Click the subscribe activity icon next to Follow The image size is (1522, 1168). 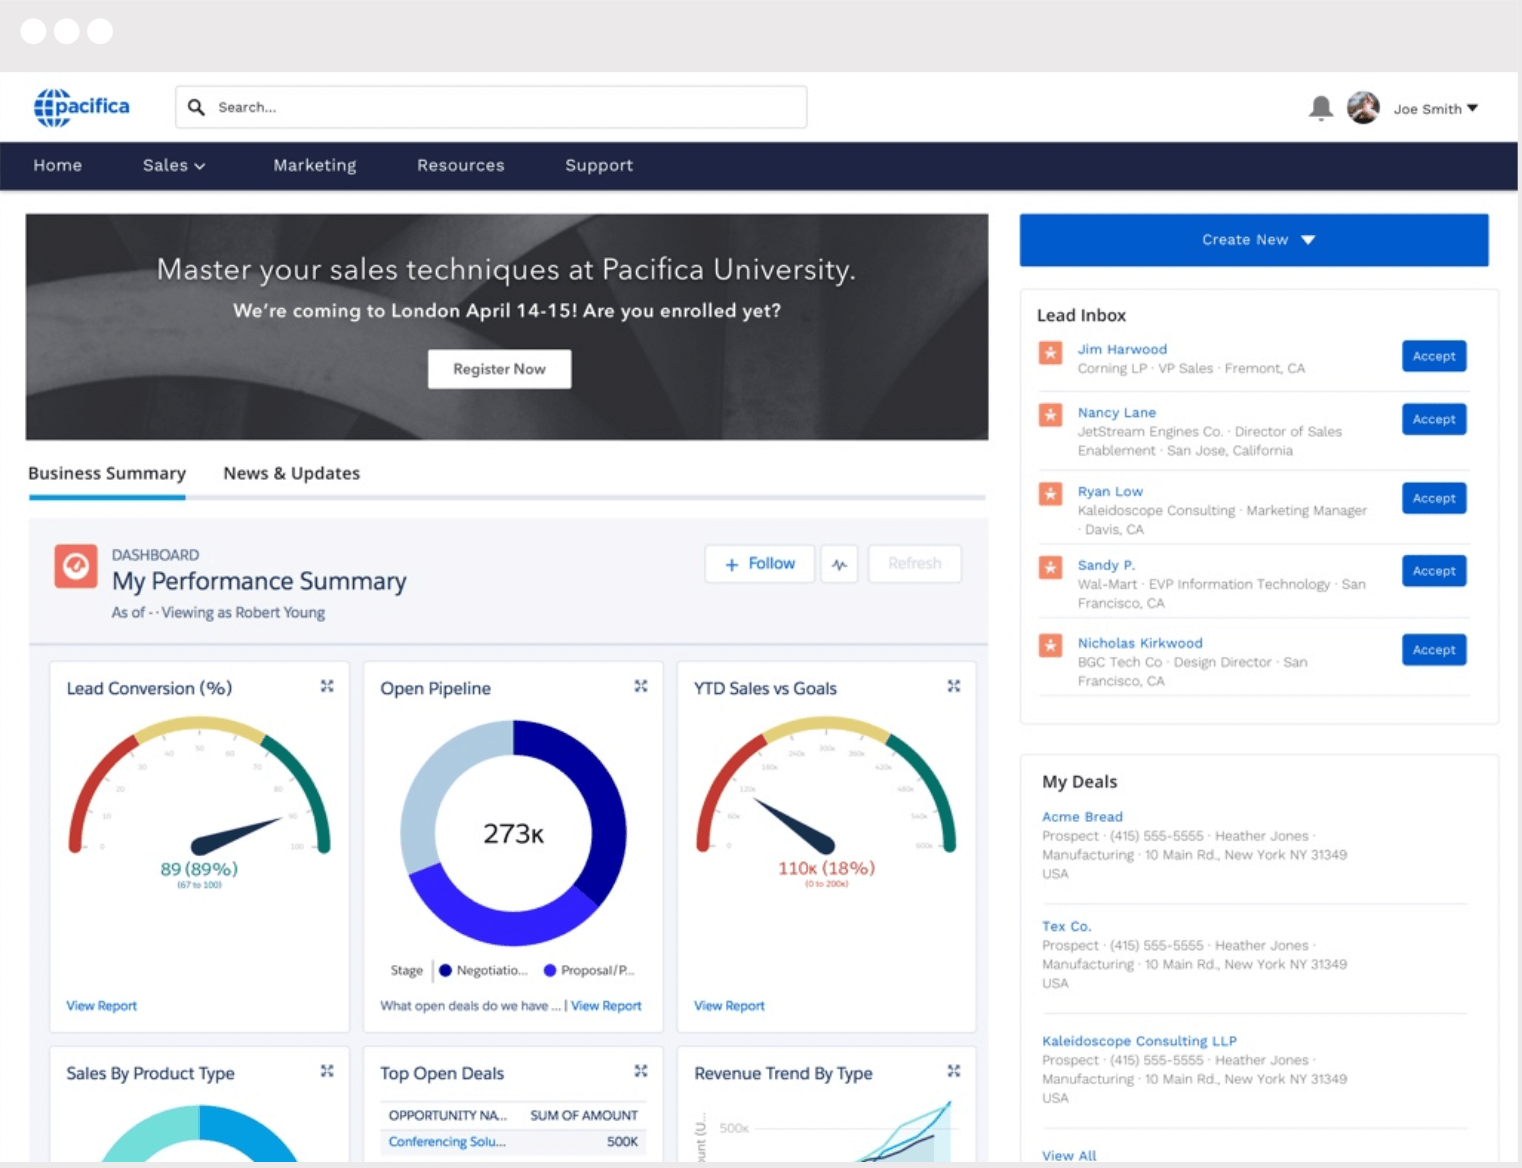point(839,563)
